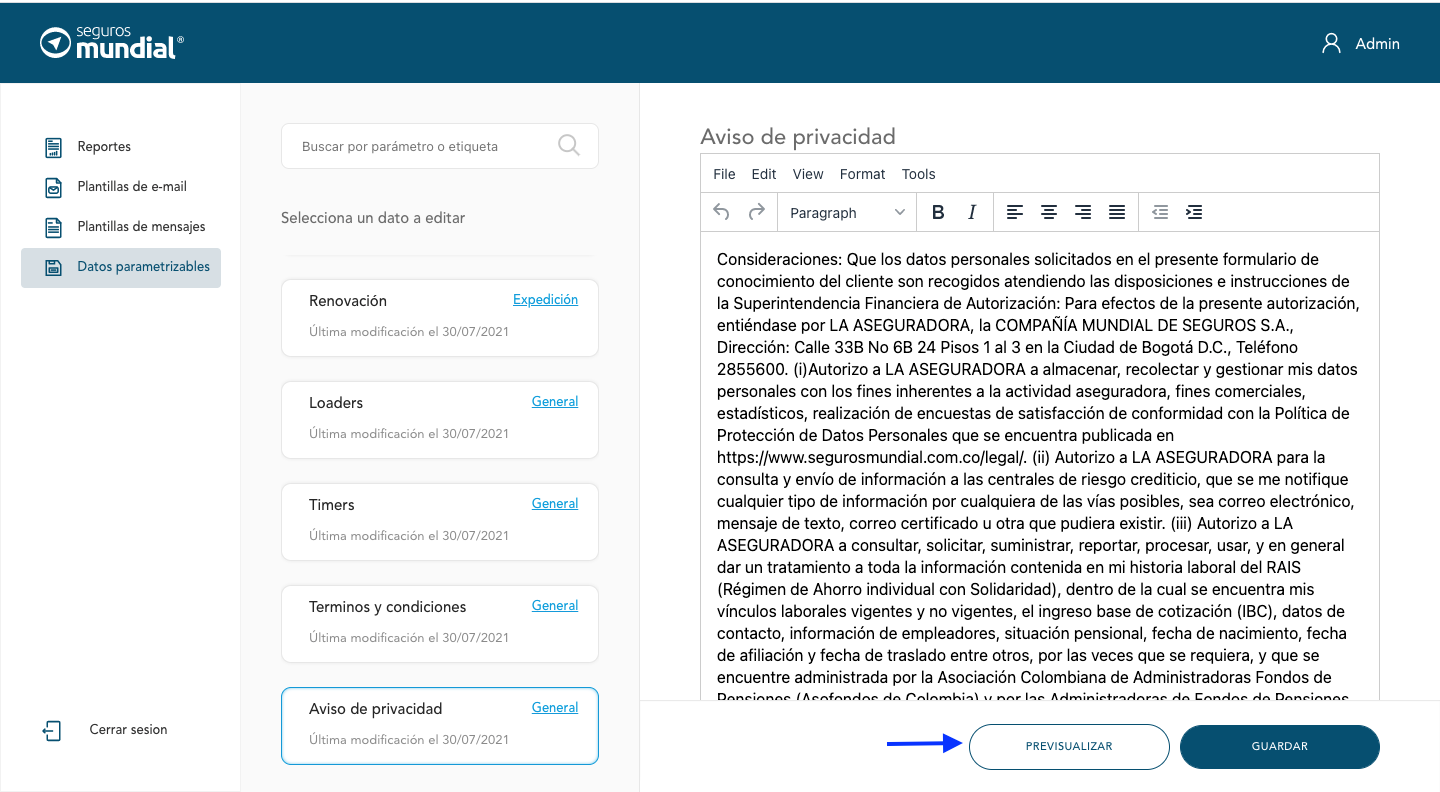Open the File menu in editor

(x=724, y=174)
